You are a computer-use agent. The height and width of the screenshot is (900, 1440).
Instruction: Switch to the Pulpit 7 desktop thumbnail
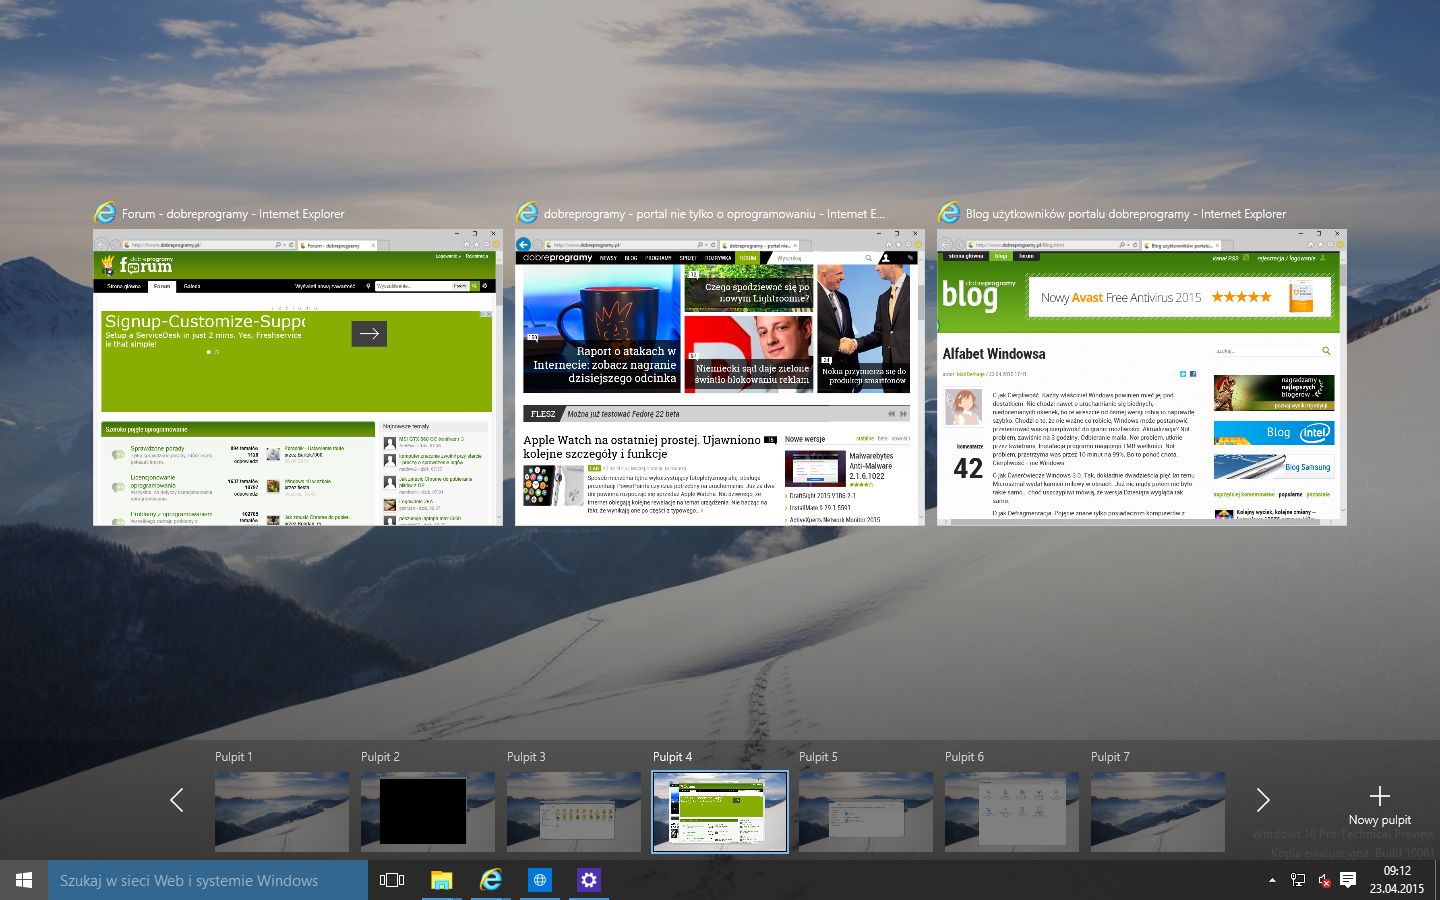[1158, 812]
